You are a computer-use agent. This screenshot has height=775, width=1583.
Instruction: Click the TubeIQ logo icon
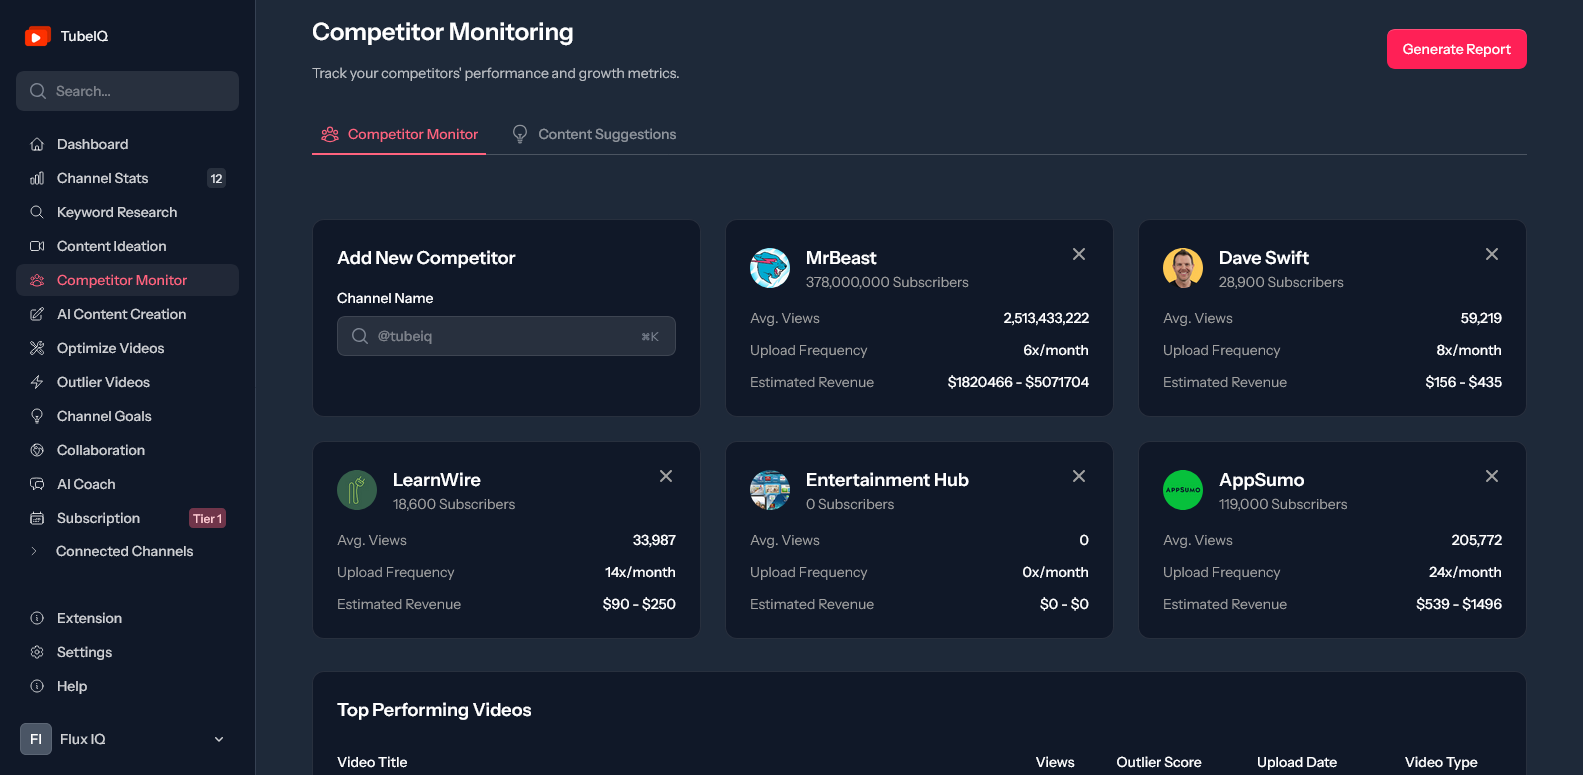click(37, 36)
